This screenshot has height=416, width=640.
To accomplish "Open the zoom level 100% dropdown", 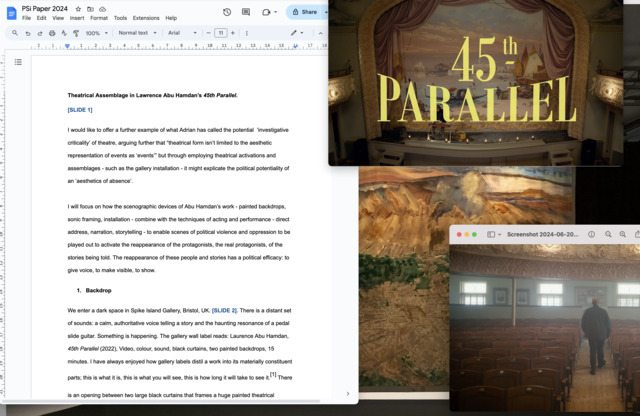I will (x=97, y=33).
